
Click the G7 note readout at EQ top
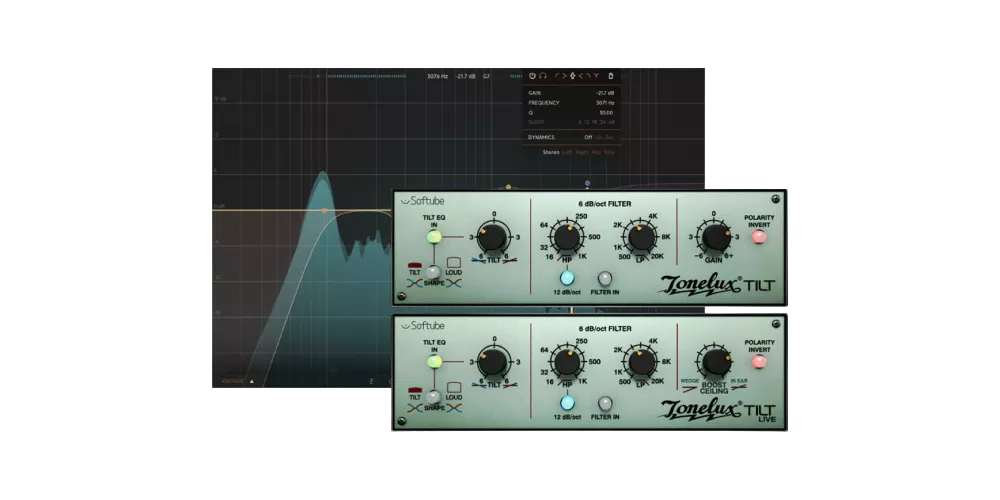click(487, 77)
